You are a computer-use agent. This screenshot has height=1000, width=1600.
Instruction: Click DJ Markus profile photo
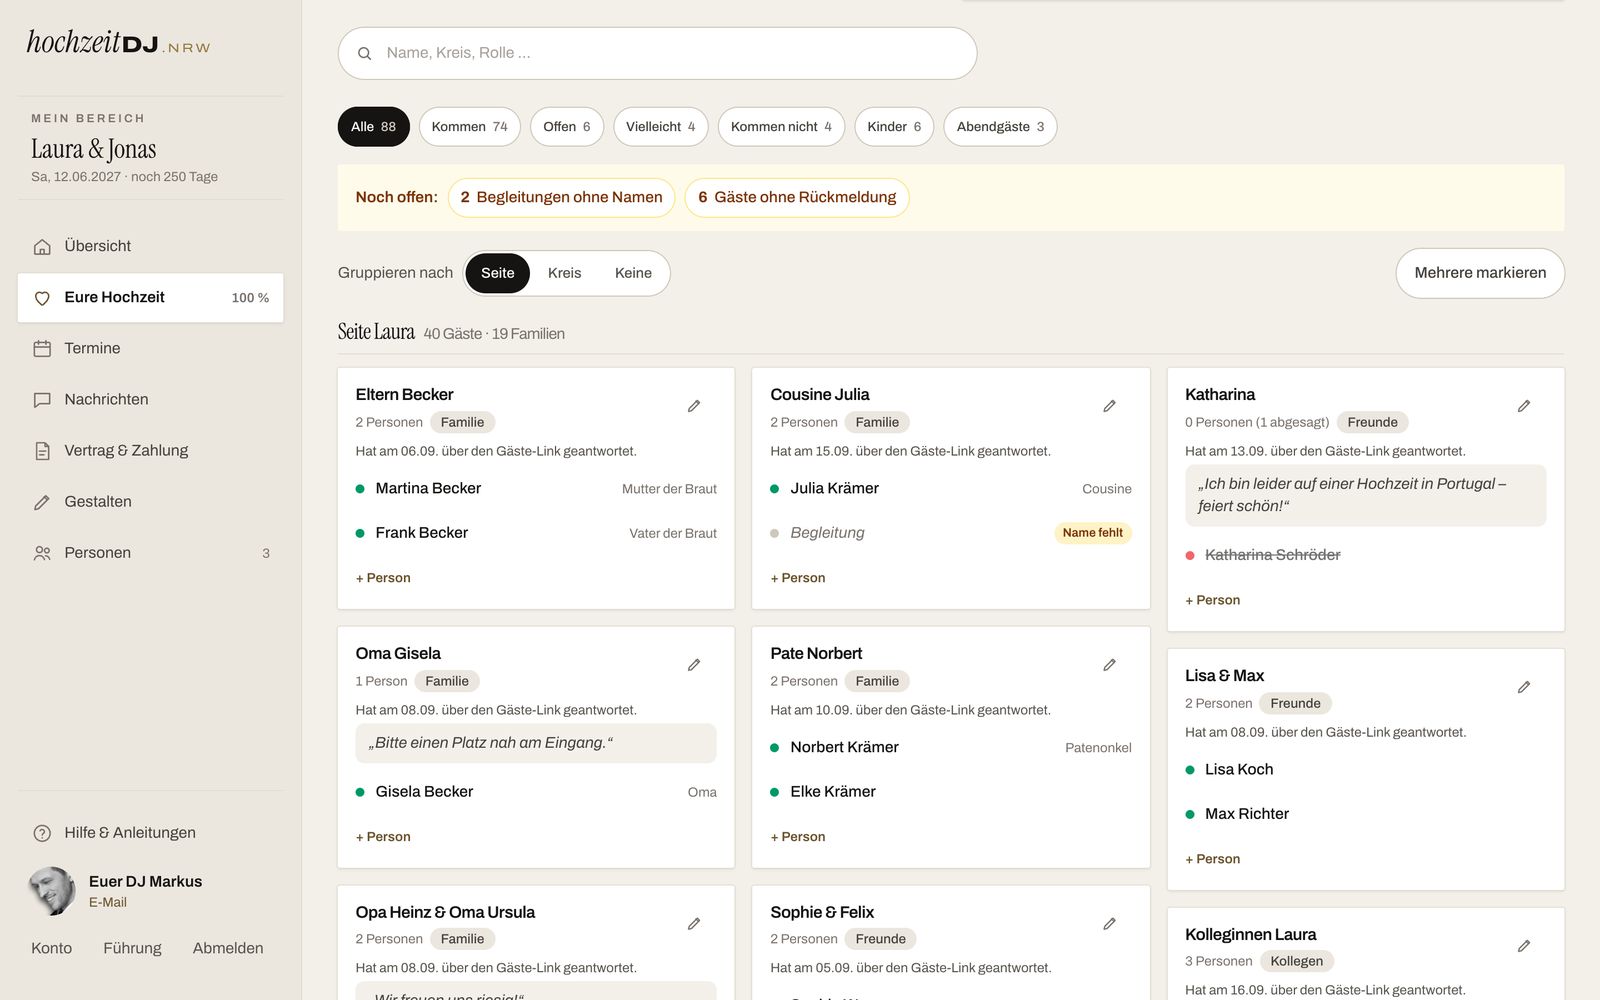coord(52,891)
